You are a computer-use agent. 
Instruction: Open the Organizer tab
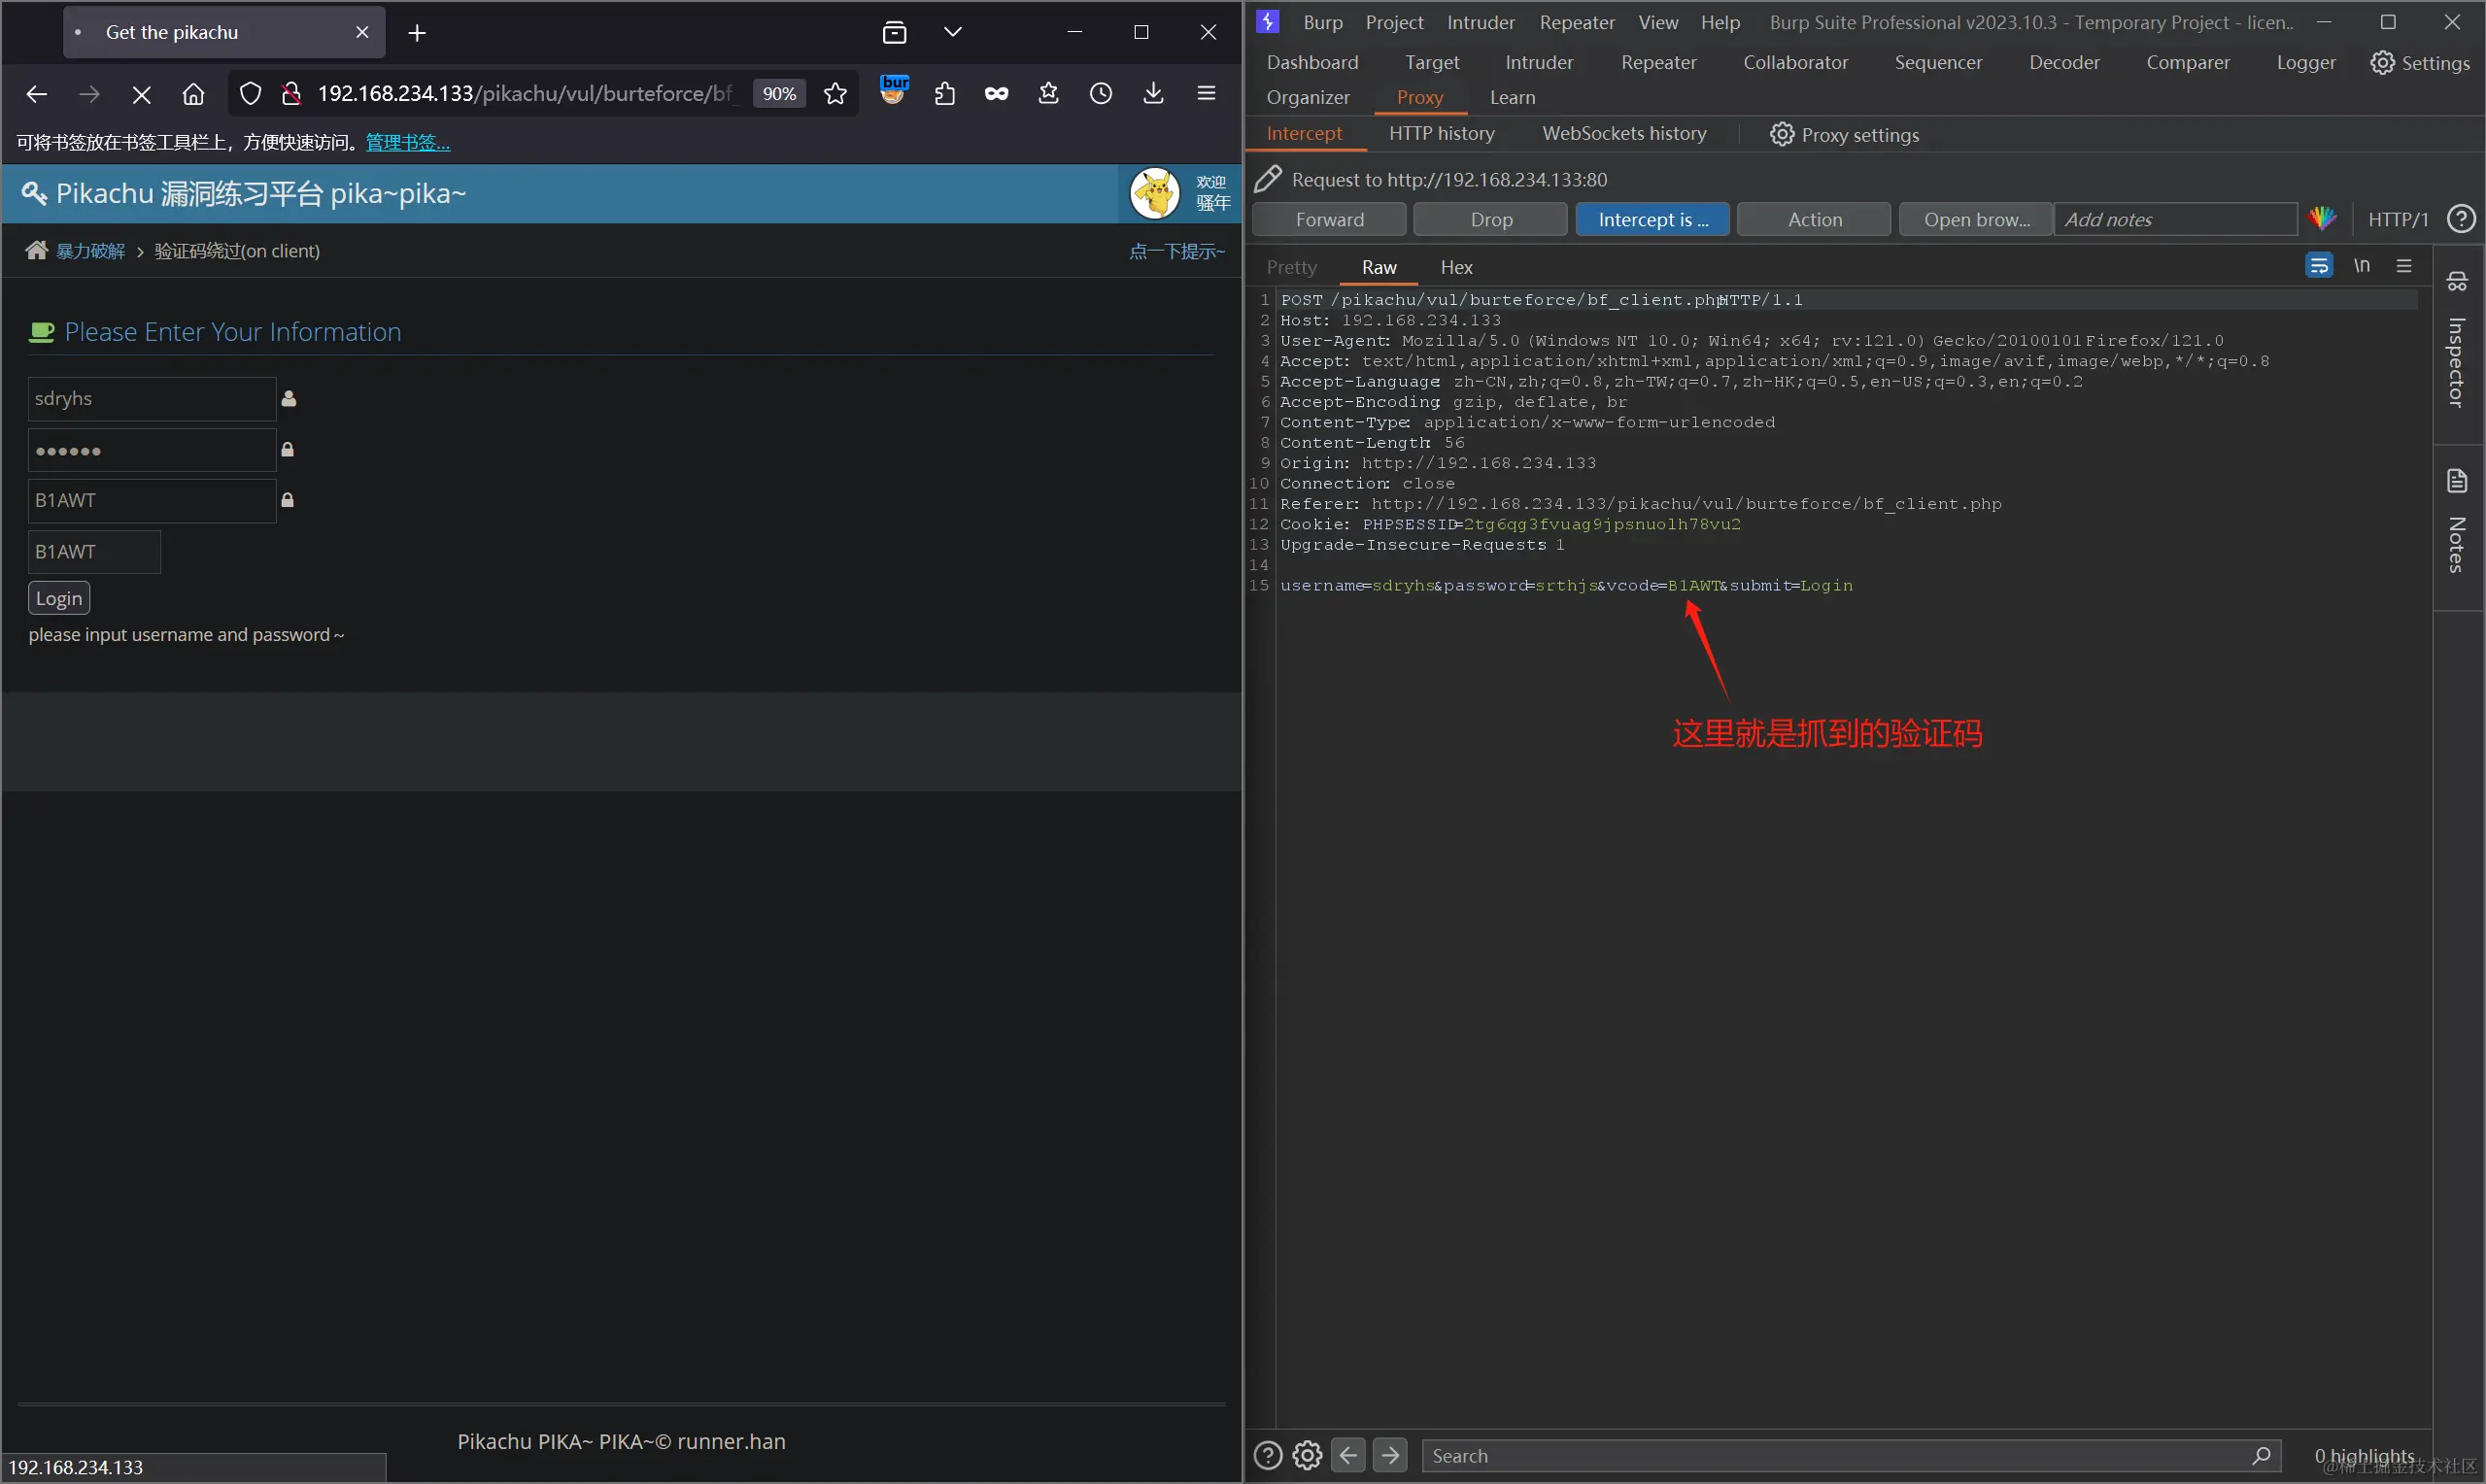(x=1308, y=97)
